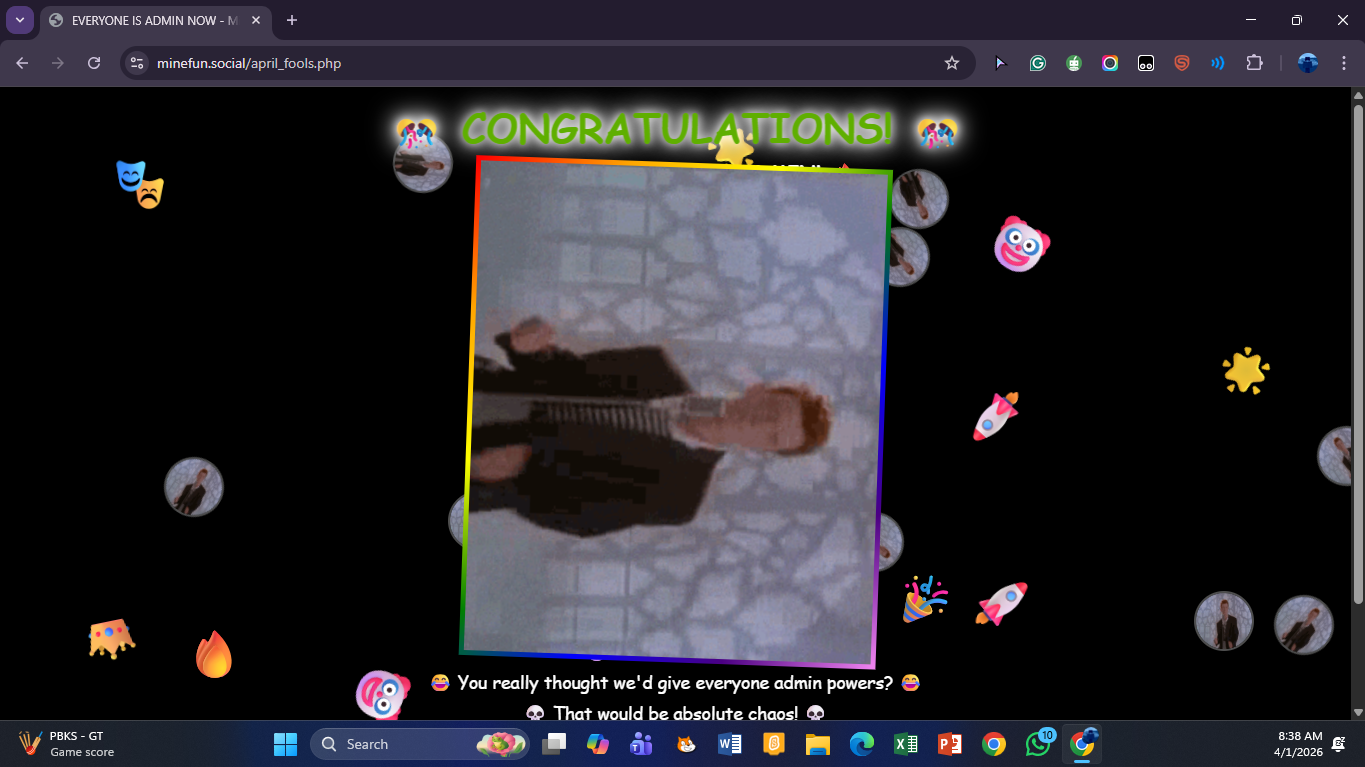The width and height of the screenshot is (1365, 767).
Task: Click the orange shield extension icon
Action: [x=1181, y=63]
